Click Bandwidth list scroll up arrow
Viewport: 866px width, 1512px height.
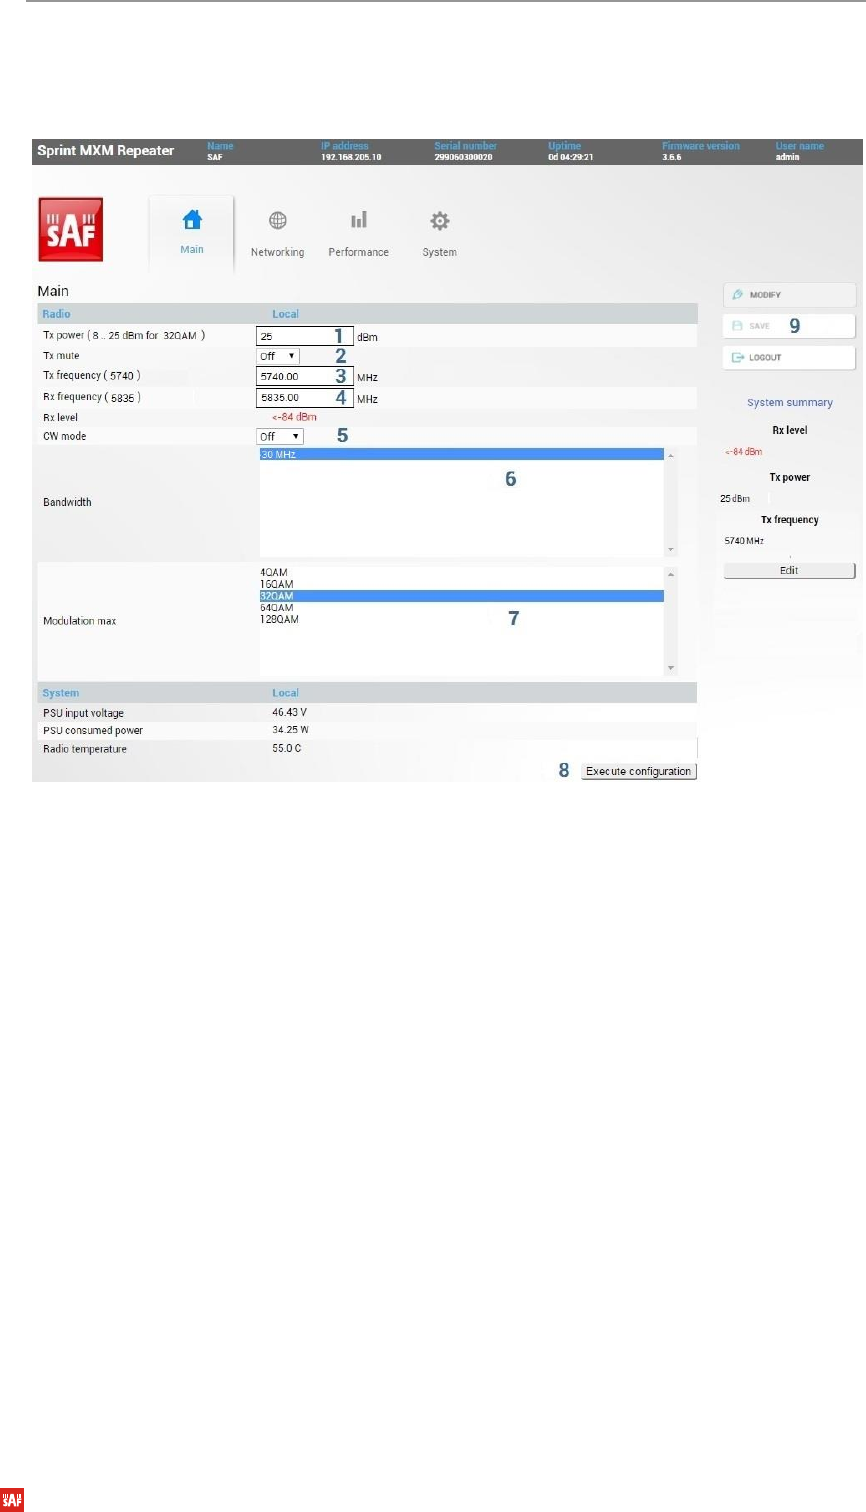click(x=671, y=455)
